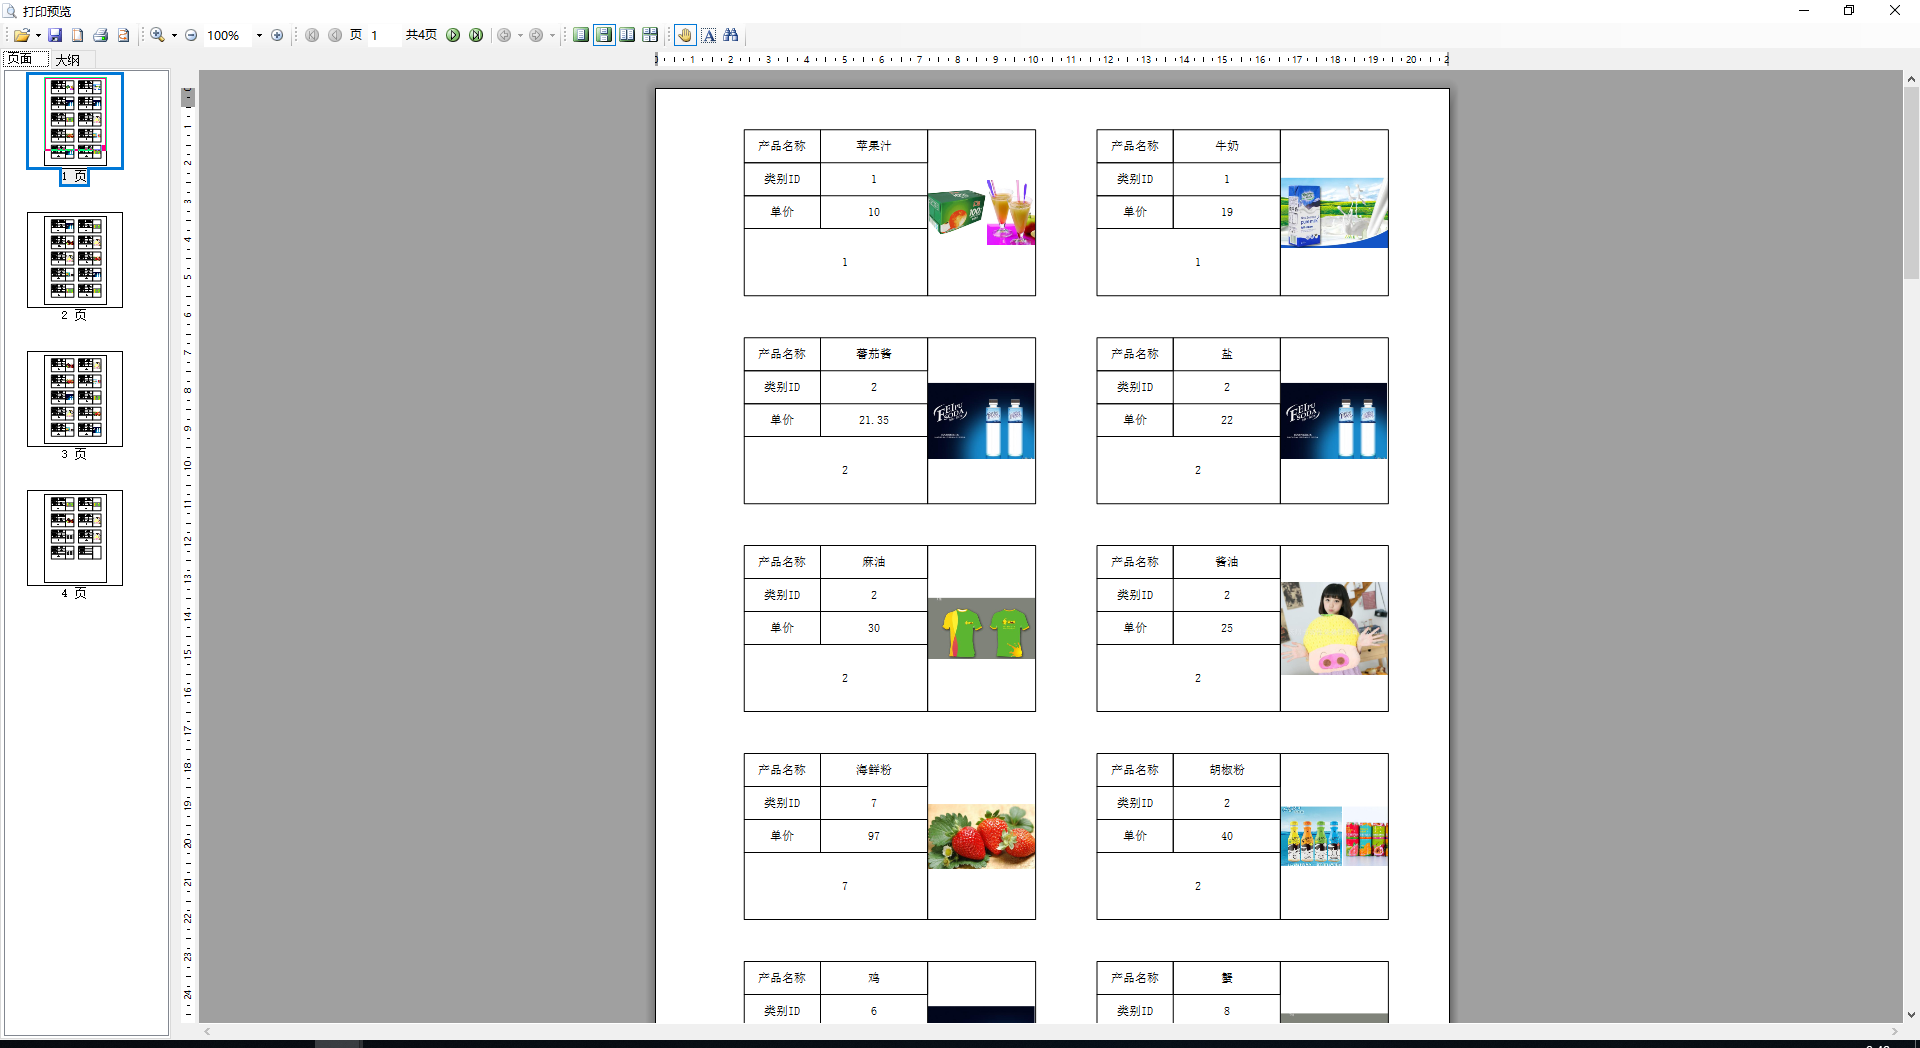Switch to multiple pages grid view
The image size is (1920, 1048).
(x=650, y=35)
